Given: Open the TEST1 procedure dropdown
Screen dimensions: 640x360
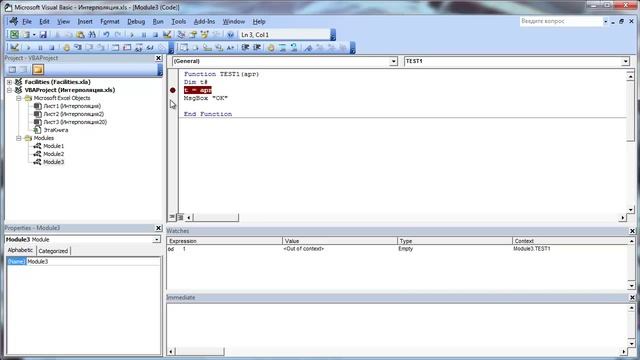Looking at the screenshot, I should 625,61.
